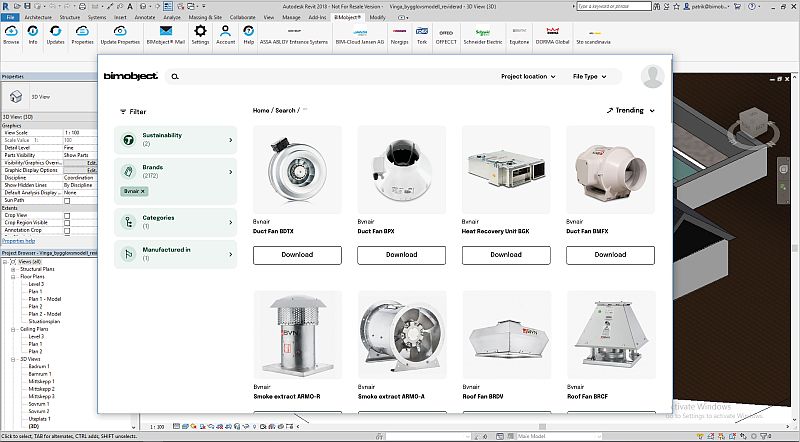The height and width of the screenshot is (442, 800).
Task: Collapse the Floor Plans tree node
Action: tap(13, 277)
